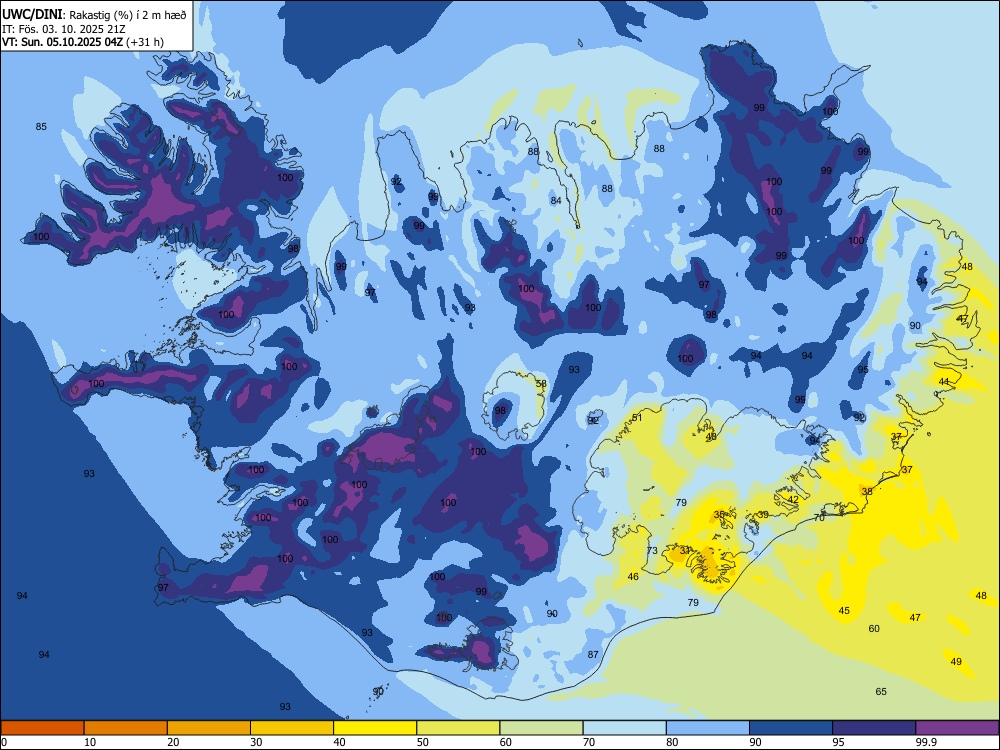The height and width of the screenshot is (750, 1000).
Task: Click the 44 value on the east coast
Action: click(944, 381)
